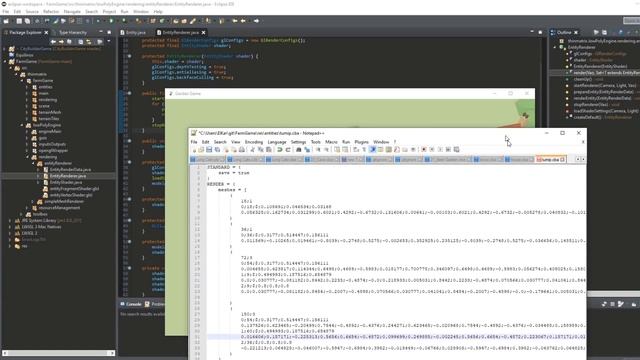Click the green Run icon in Eclipse toolbar

pyautogui.click(x=111, y=21)
